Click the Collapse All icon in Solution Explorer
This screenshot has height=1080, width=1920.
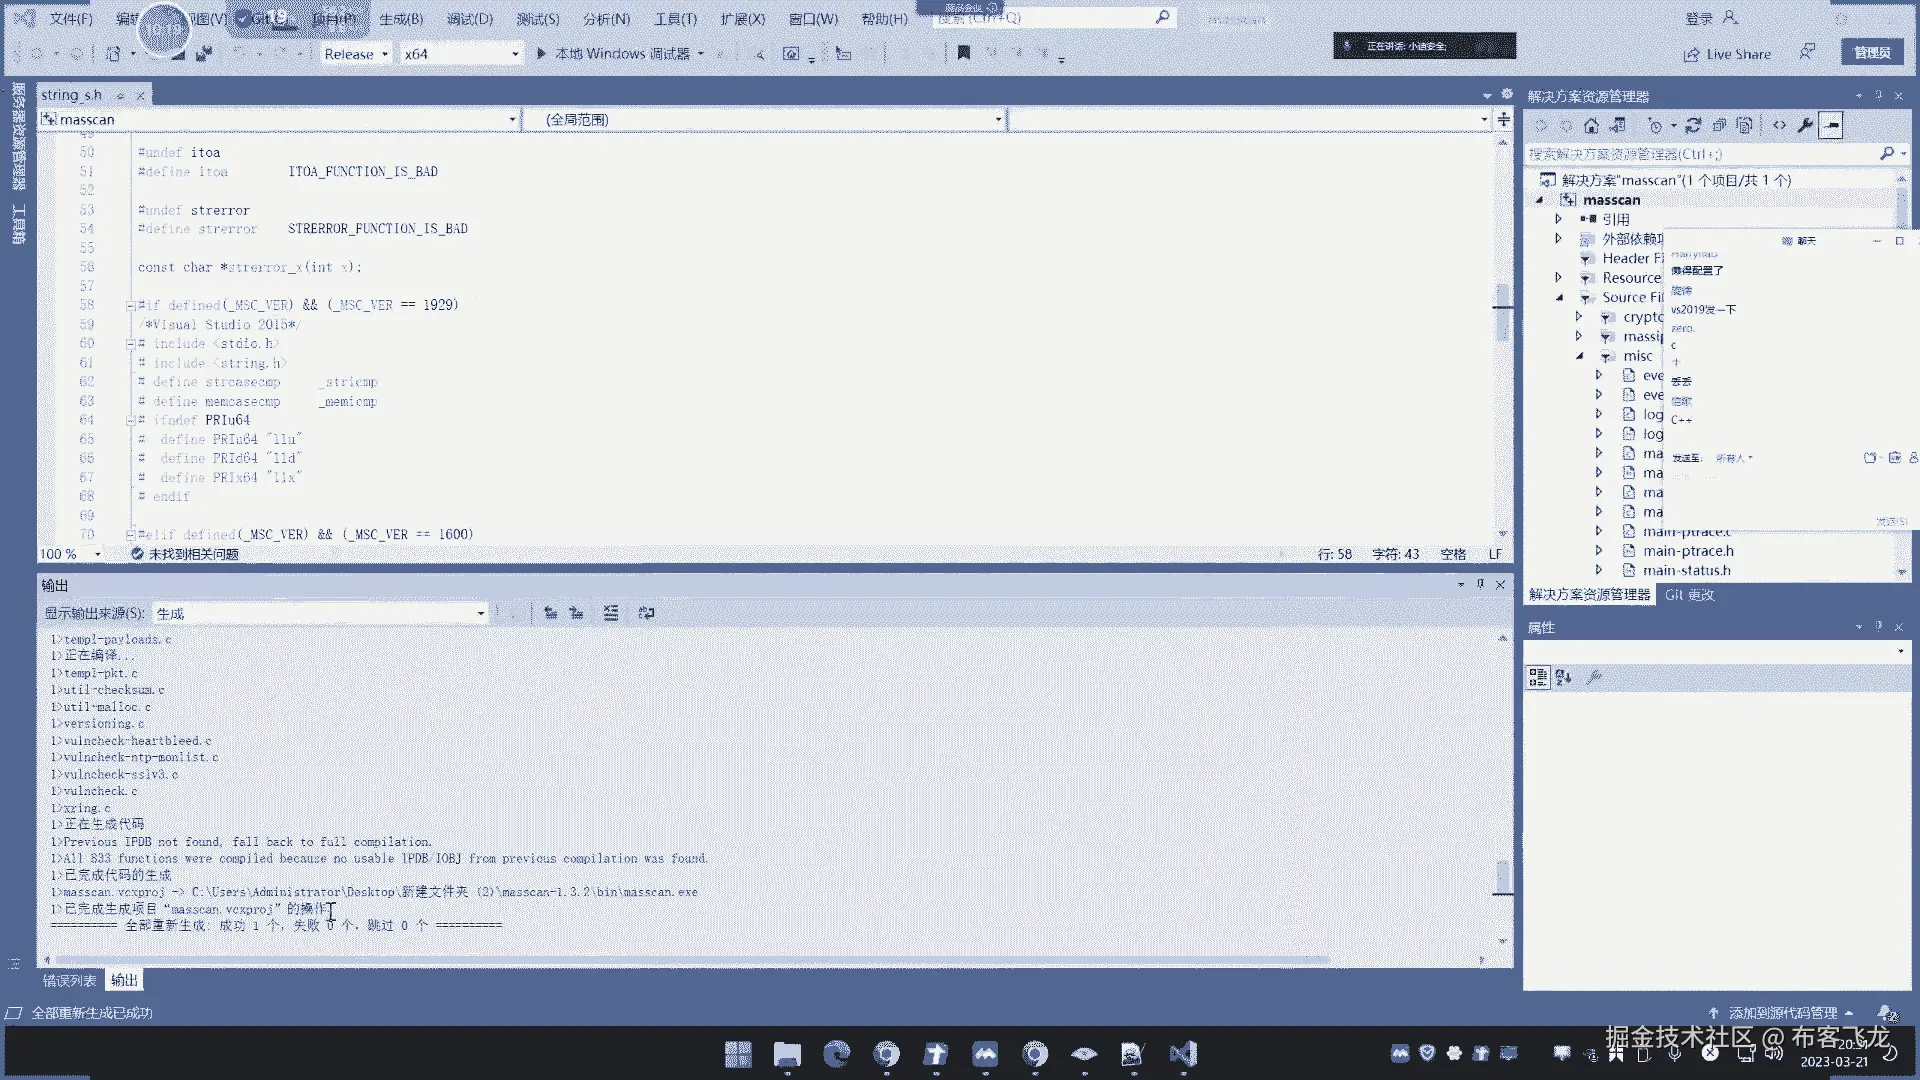tap(1719, 126)
